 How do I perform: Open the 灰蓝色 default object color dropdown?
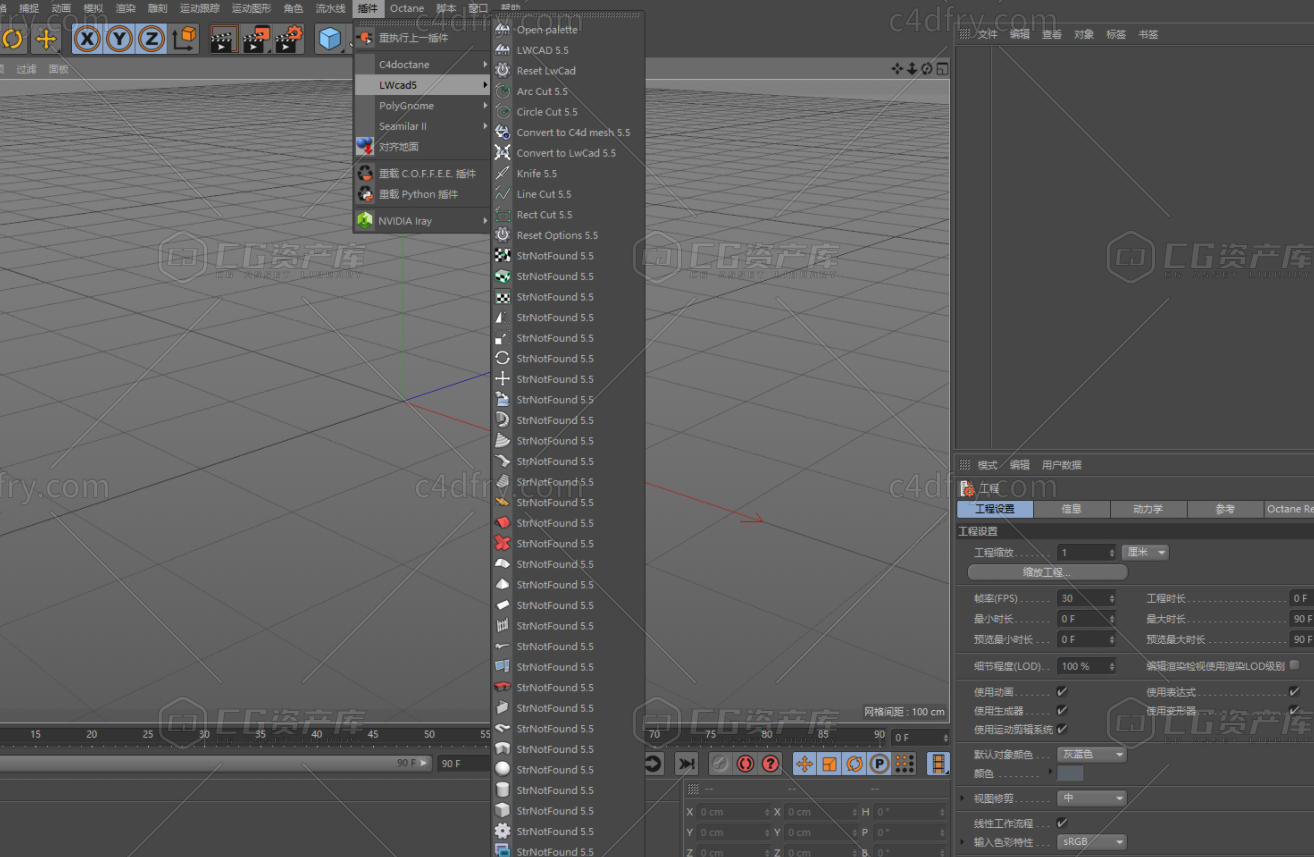[x=1092, y=754]
